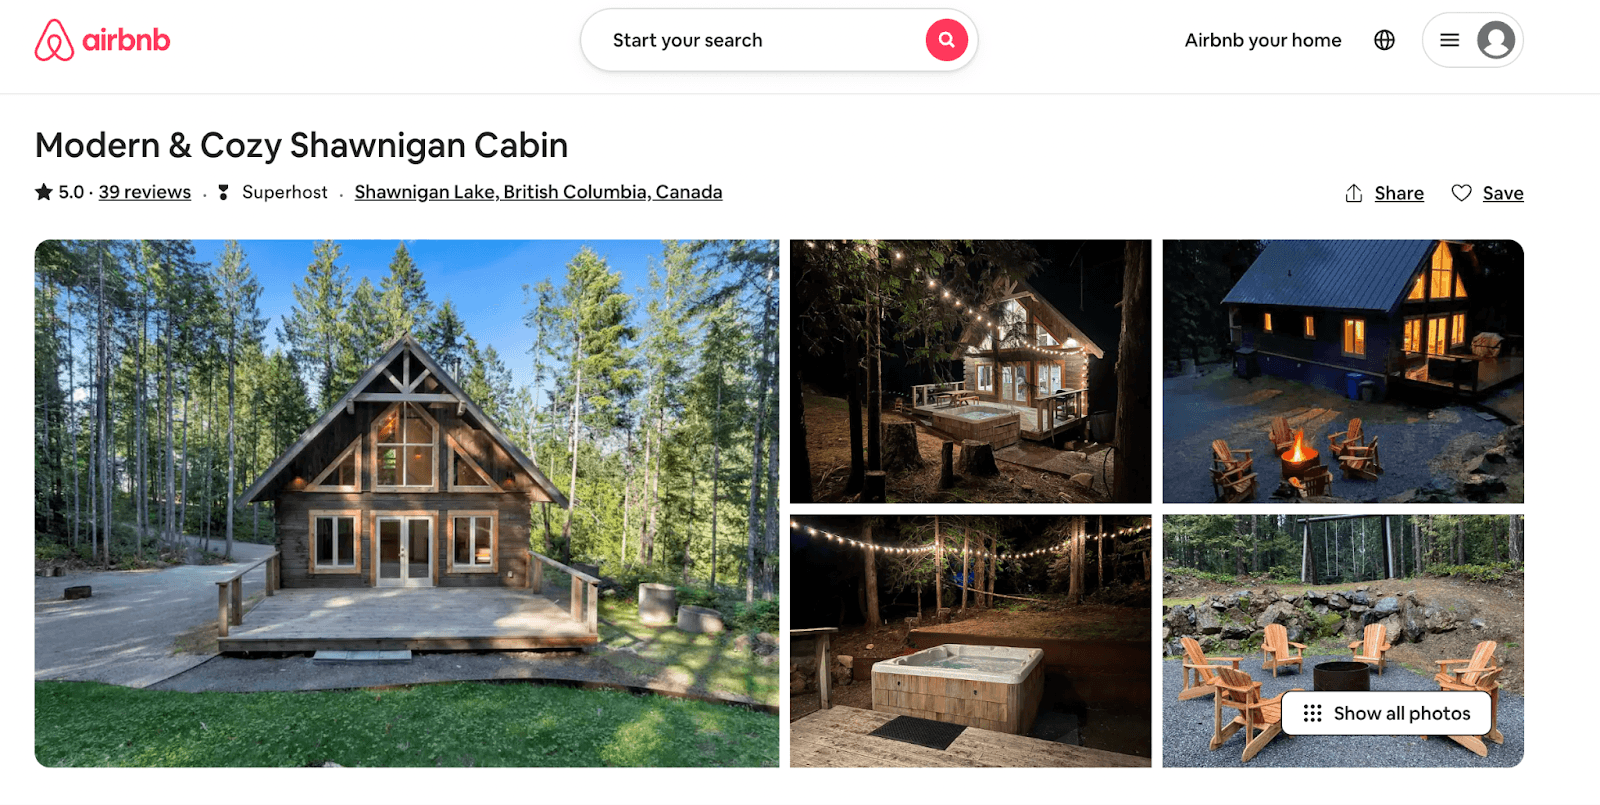Click the Start your search field
The height and width of the screenshot is (805, 1600).
click(x=779, y=40)
